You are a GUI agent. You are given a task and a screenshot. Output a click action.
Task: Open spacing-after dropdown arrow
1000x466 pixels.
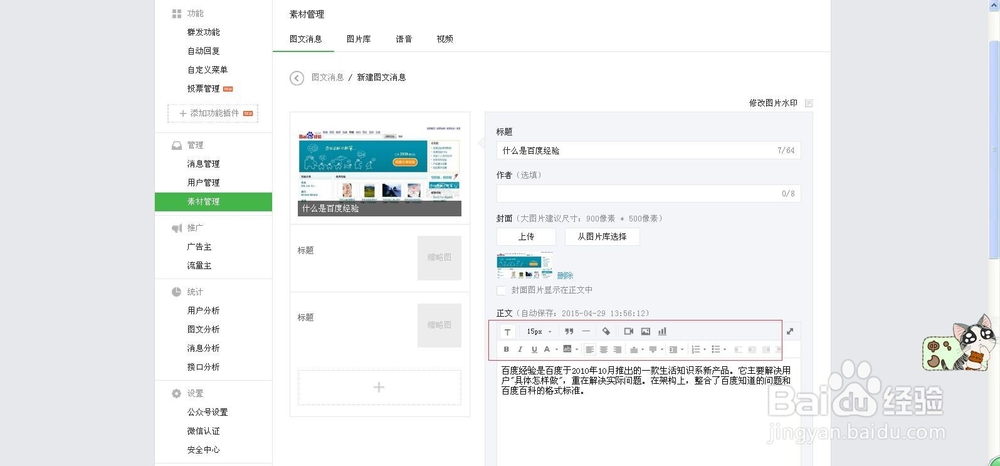pyautogui.click(x=662, y=349)
